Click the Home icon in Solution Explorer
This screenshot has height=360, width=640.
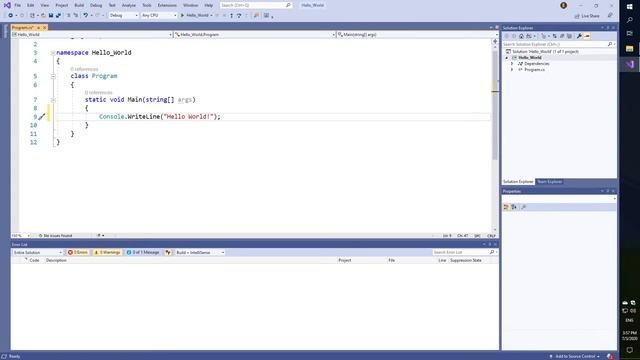(x=521, y=36)
